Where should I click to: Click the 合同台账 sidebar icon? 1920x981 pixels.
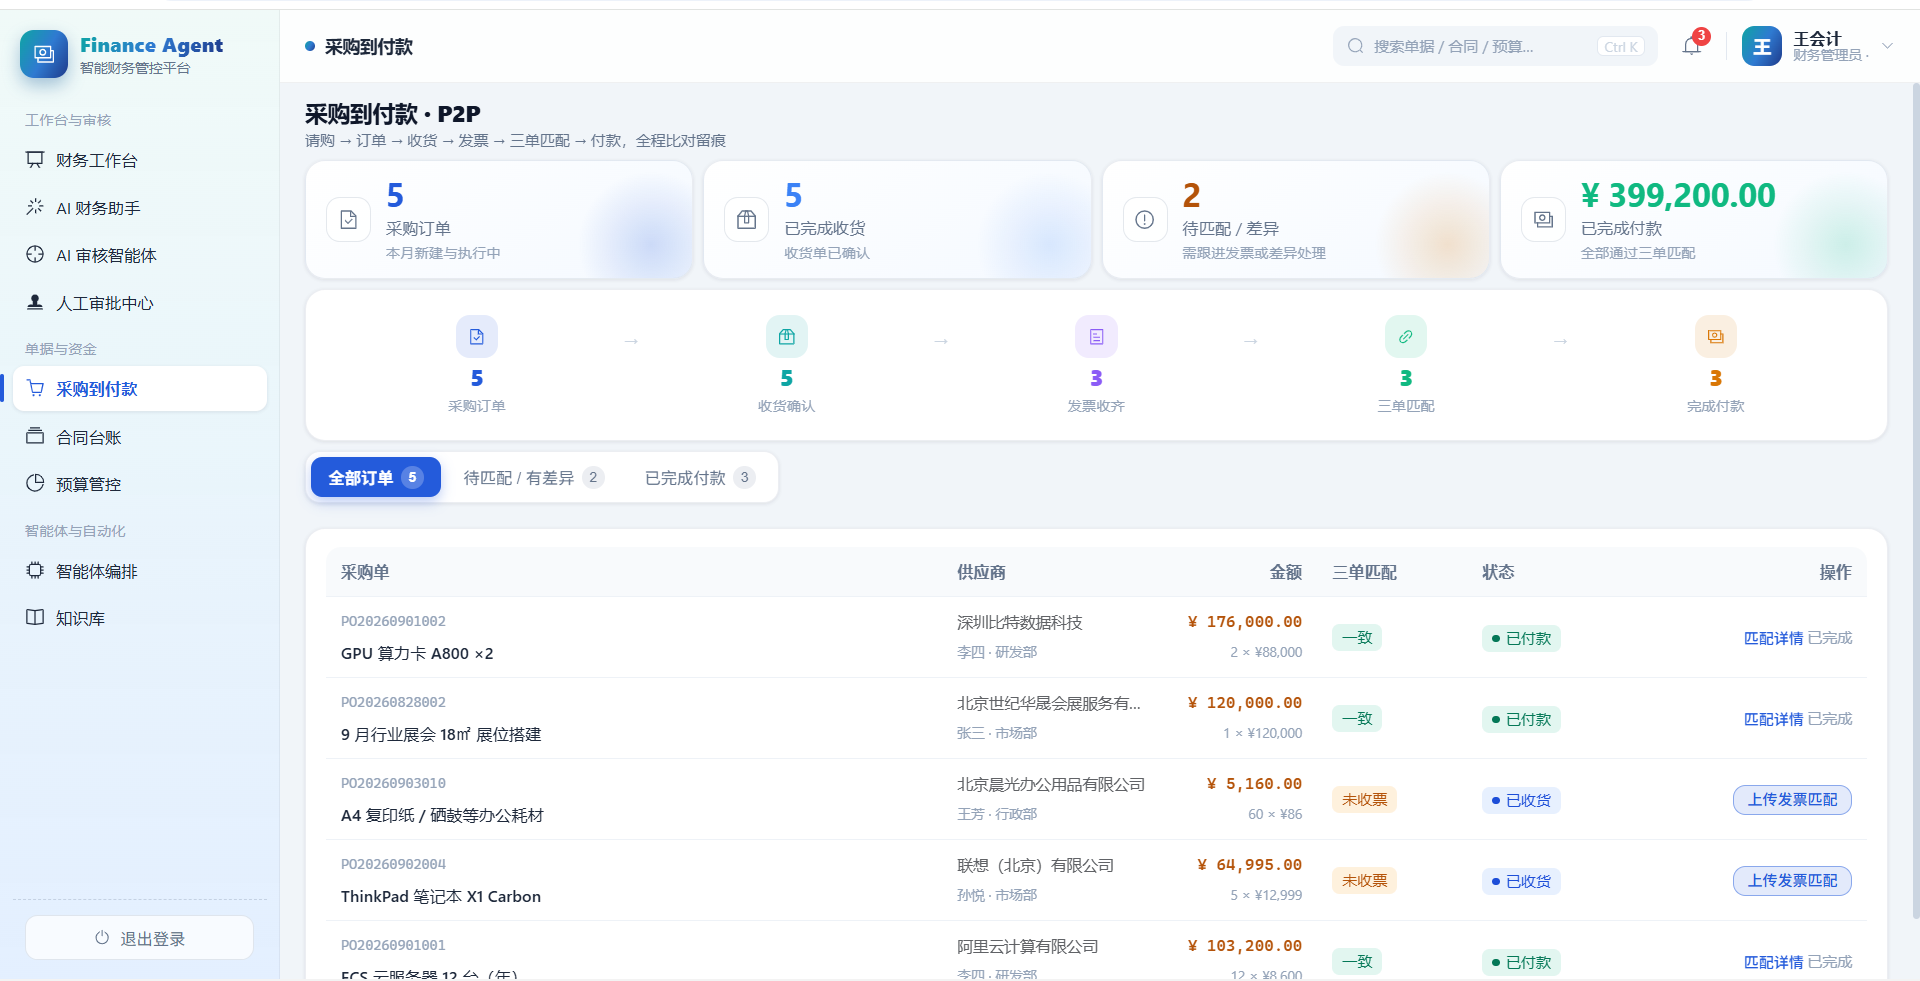click(35, 436)
